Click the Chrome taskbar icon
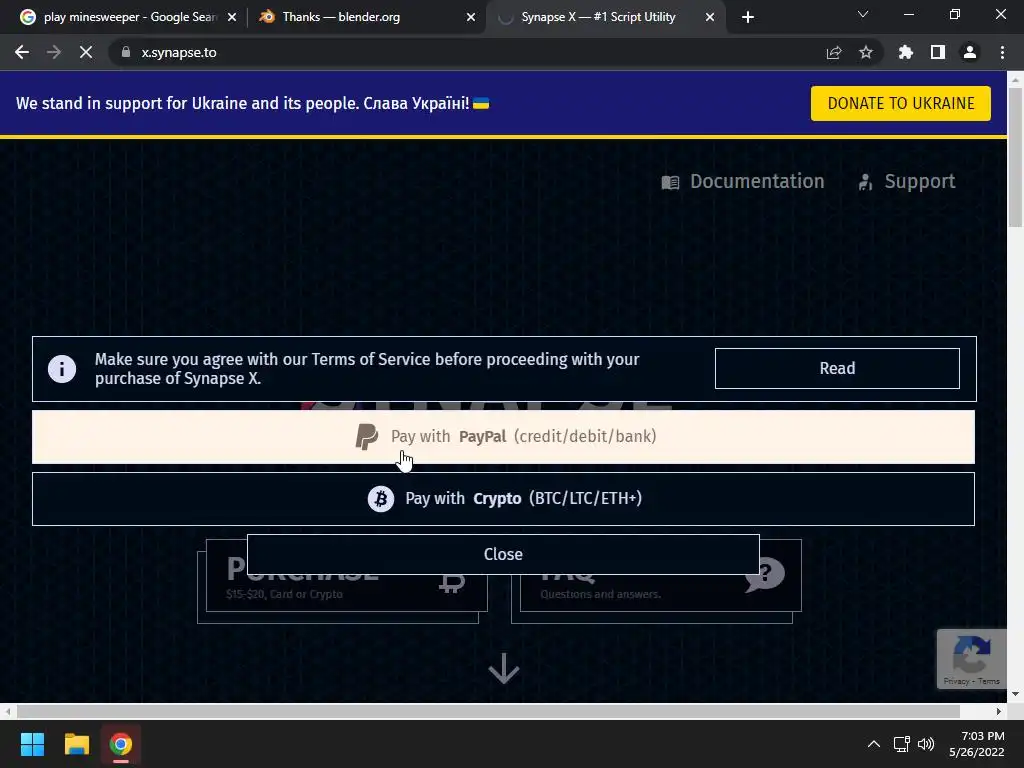1024x768 pixels. pos(121,744)
